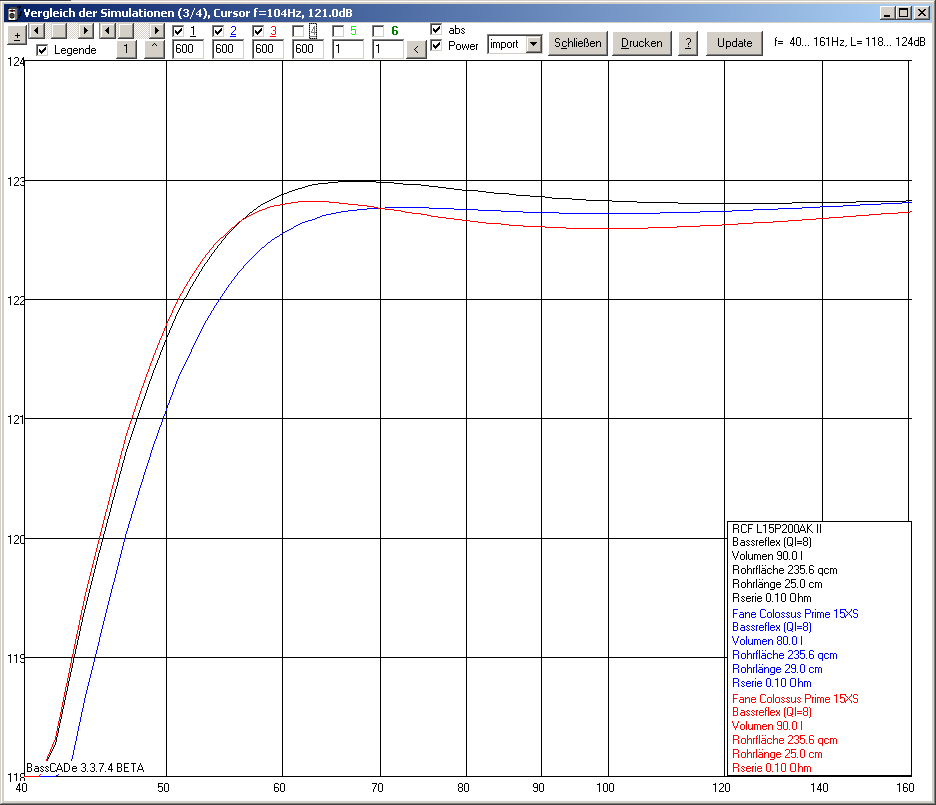Uncheck blue simulation 2 checkbox

218,31
